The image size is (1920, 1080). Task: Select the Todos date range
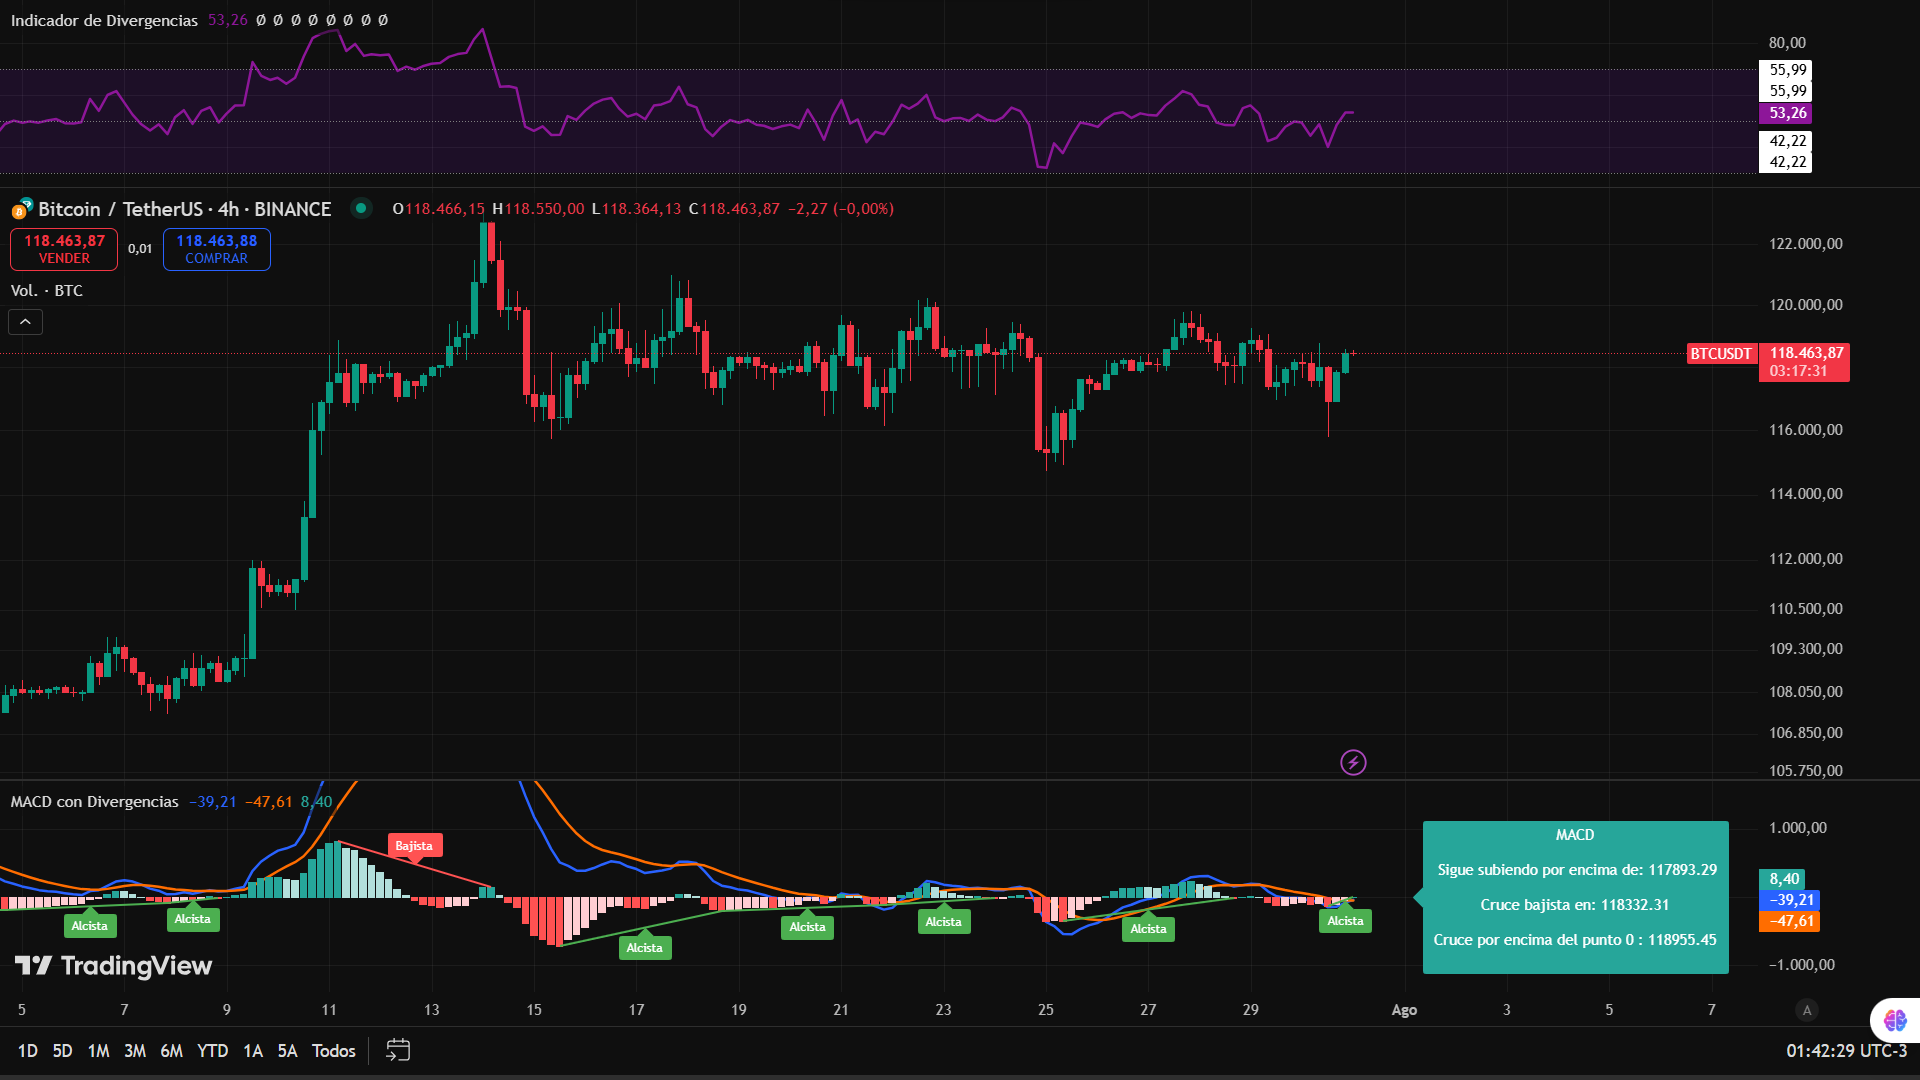(333, 1051)
